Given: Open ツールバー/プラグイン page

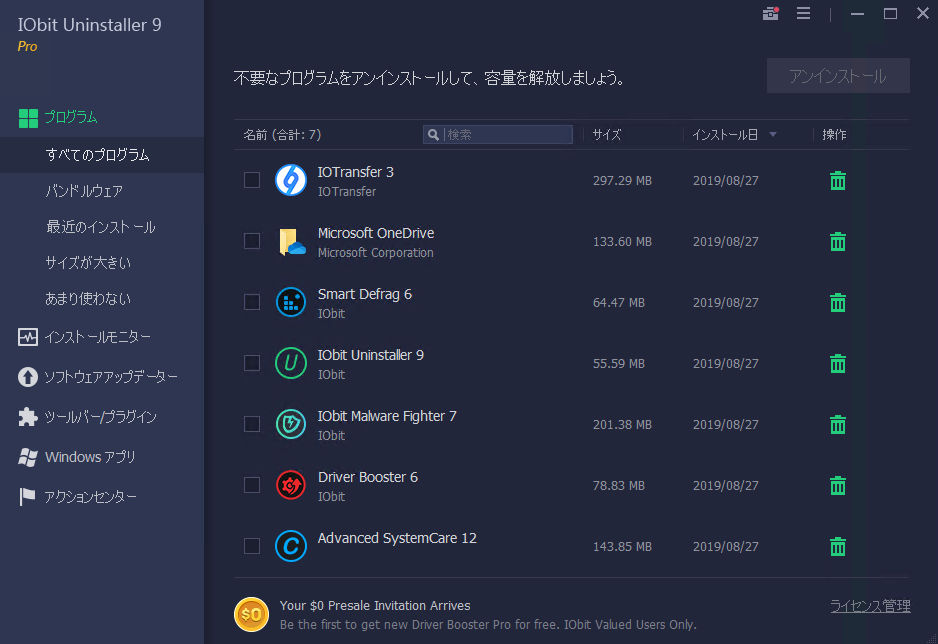Looking at the screenshot, I should pyautogui.click(x=100, y=417).
